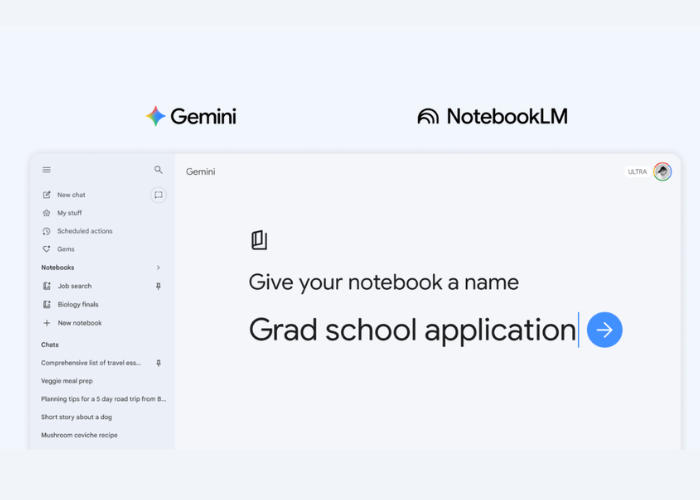This screenshot has width=700, height=500.
Task: Unpin the Comprehensive list of travel chat
Action: [158, 363]
